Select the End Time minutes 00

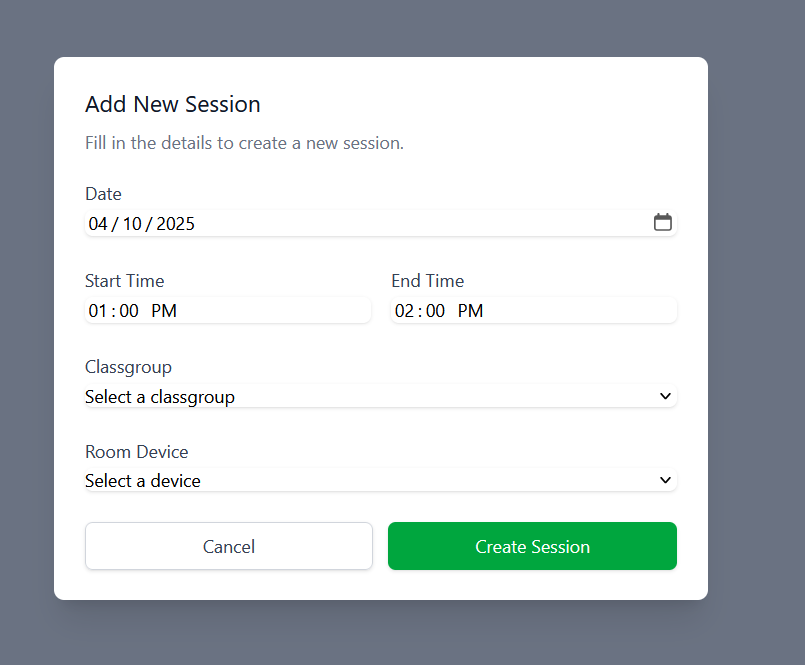(x=435, y=311)
